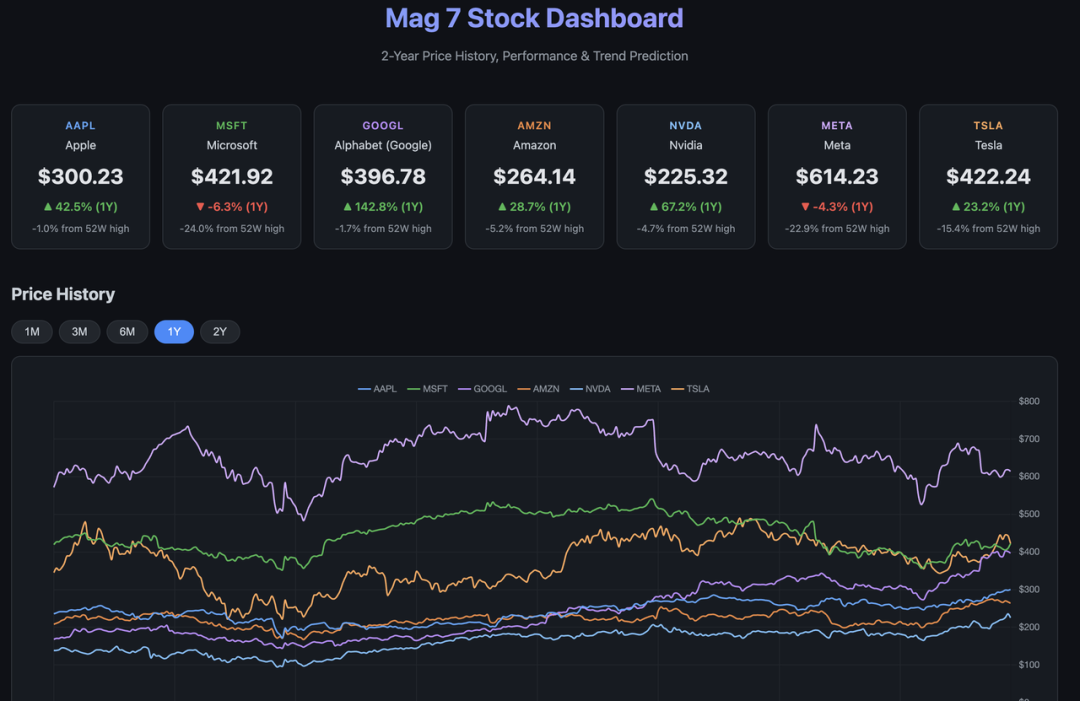This screenshot has height=701, width=1080.
Task: Select the NVDA ticker label
Action: pos(685,126)
